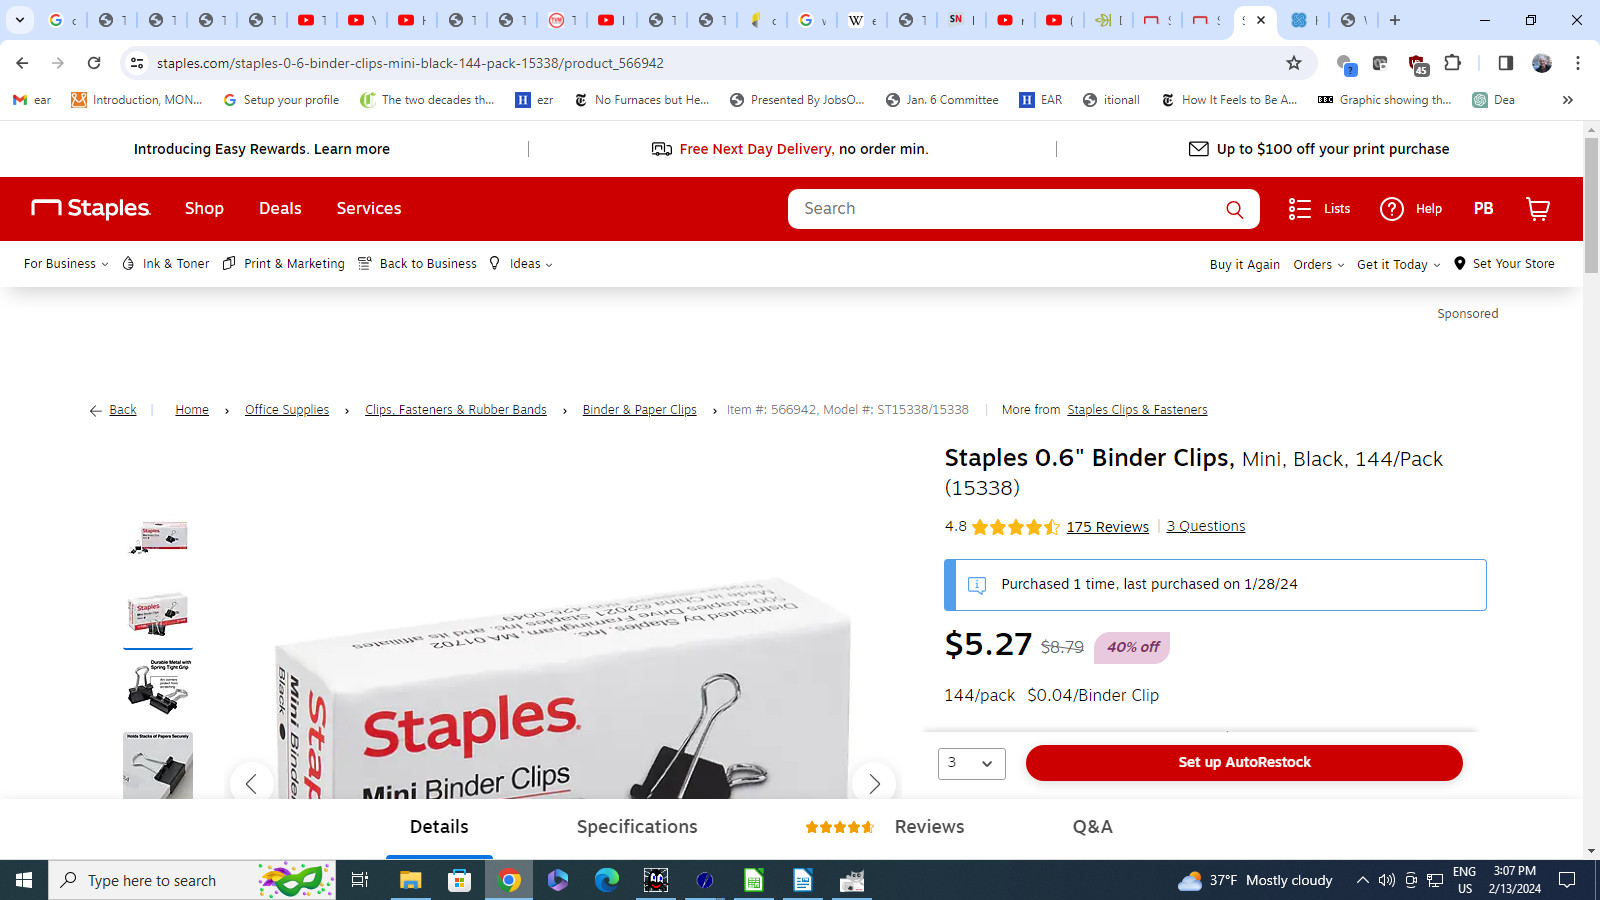Open the quantity dropdown showing 3
The width and height of the screenshot is (1600, 900).
(x=971, y=763)
